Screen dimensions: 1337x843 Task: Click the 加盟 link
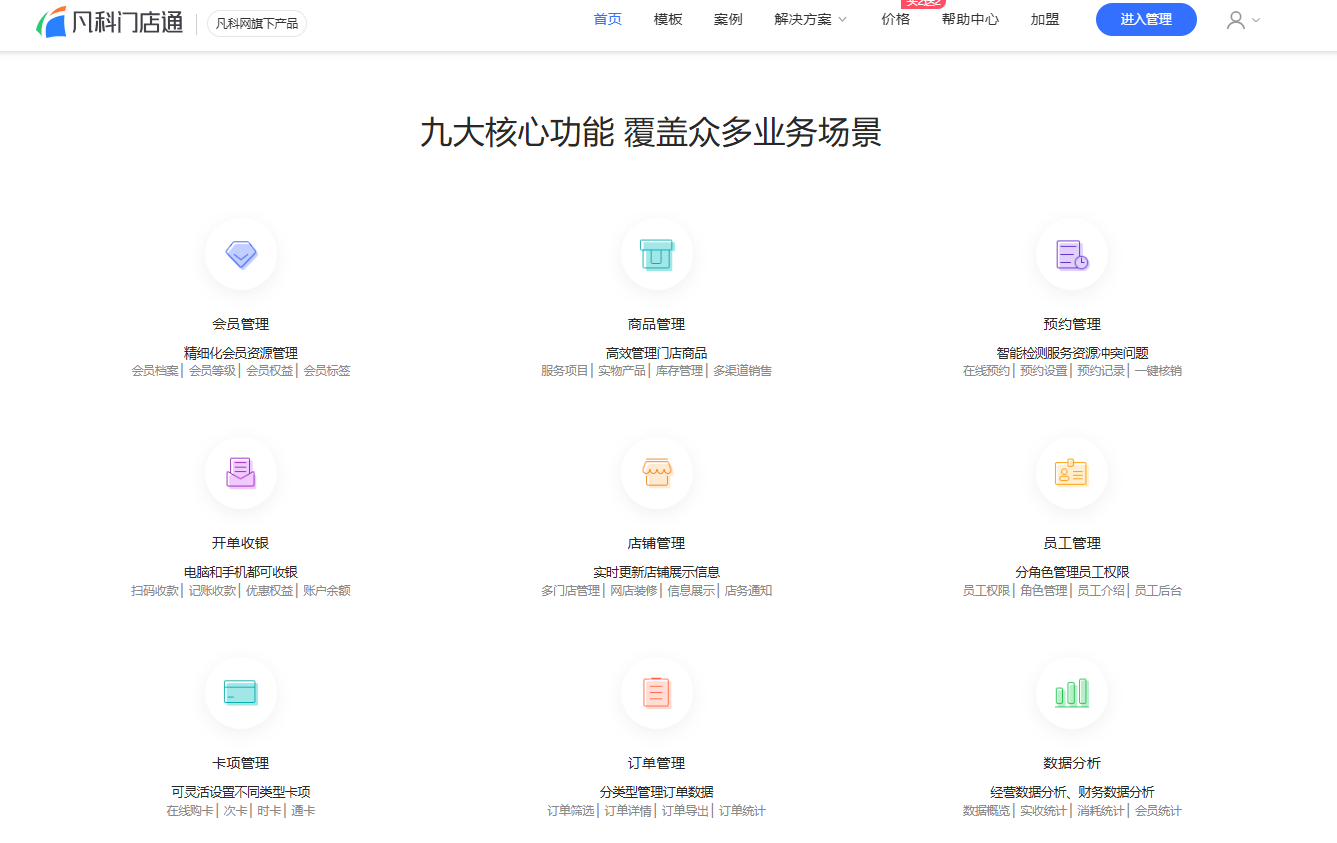point(1045,19)
